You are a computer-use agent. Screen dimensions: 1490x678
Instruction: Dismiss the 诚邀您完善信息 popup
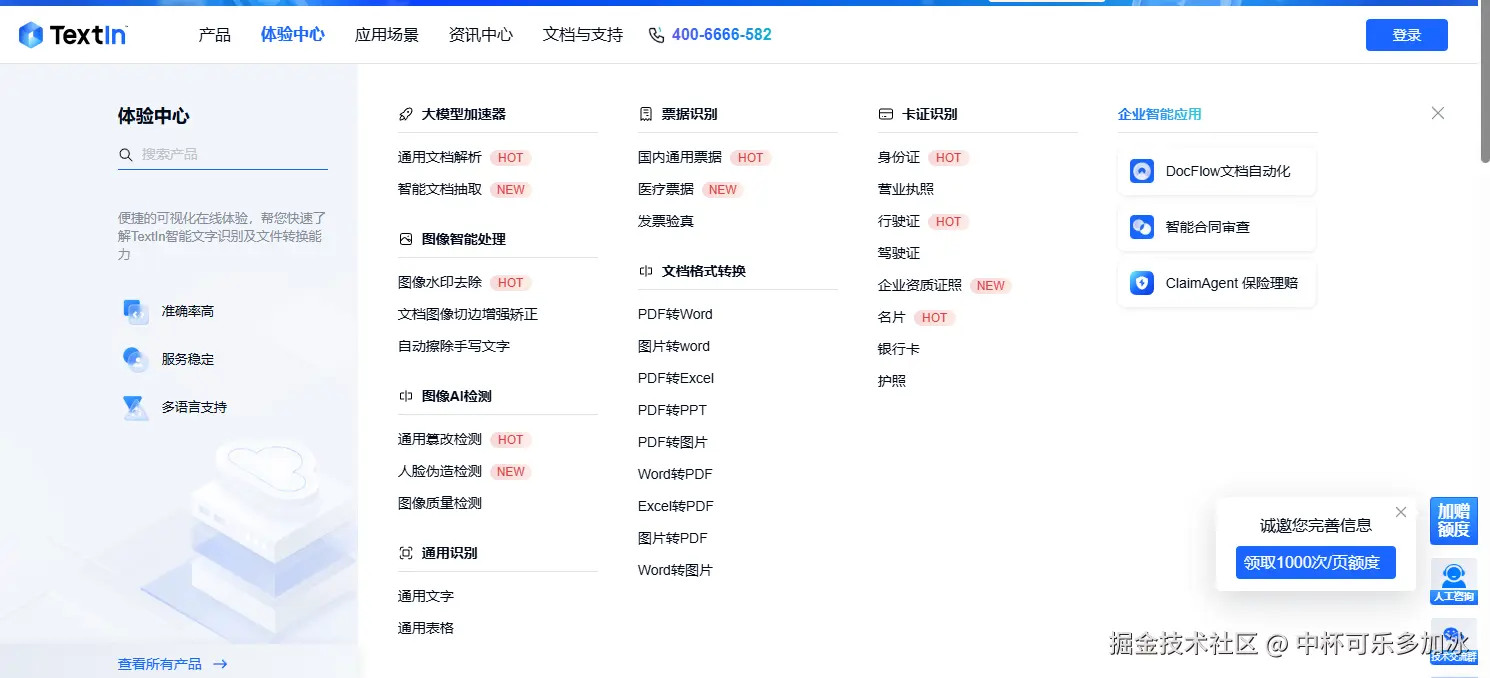click(x=1401, y=512)
